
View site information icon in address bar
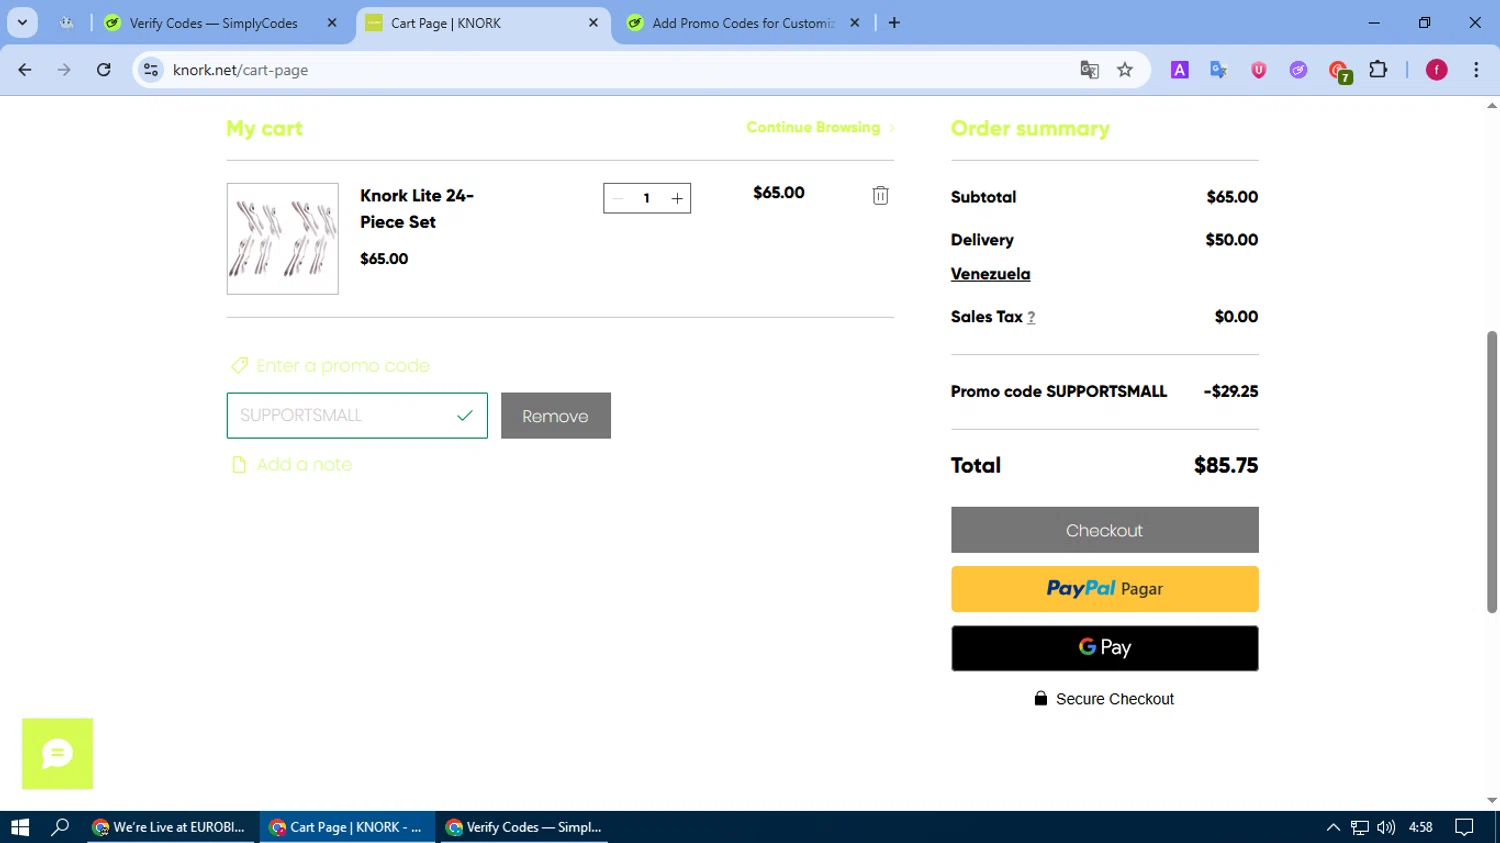pyautogui.click(x=151, y=70)
